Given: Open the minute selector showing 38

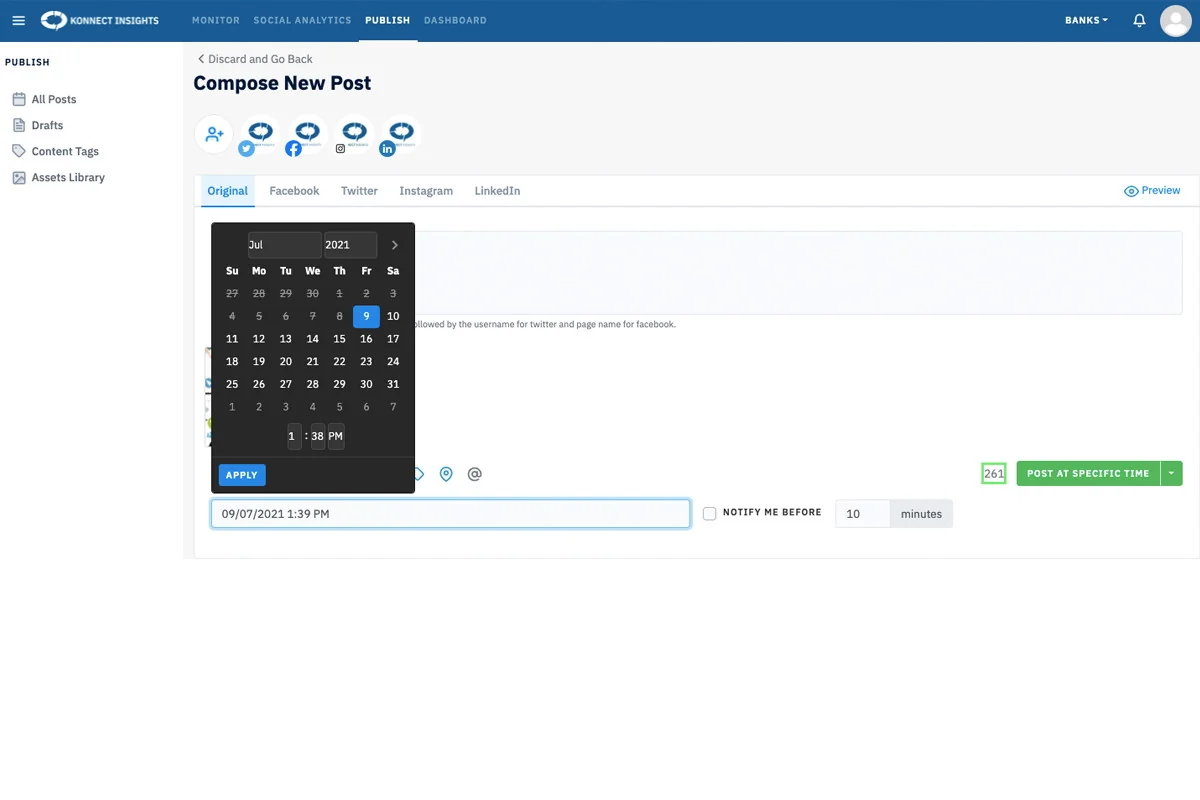Looking at the screenshot, I should click(x=317, y=436).
